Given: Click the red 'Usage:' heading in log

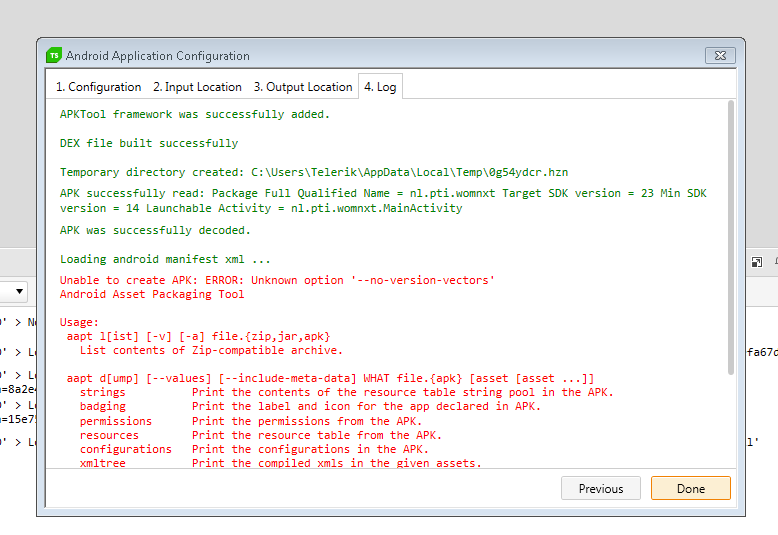Looking at the screenshot, I should pos(80,323).
